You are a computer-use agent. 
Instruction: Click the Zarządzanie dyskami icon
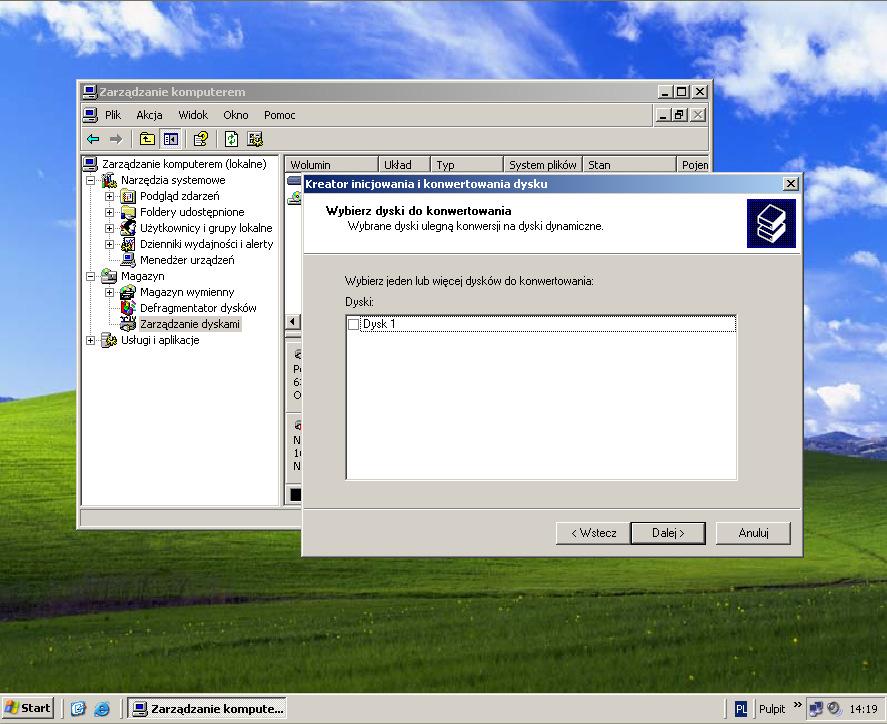(128, 324)
